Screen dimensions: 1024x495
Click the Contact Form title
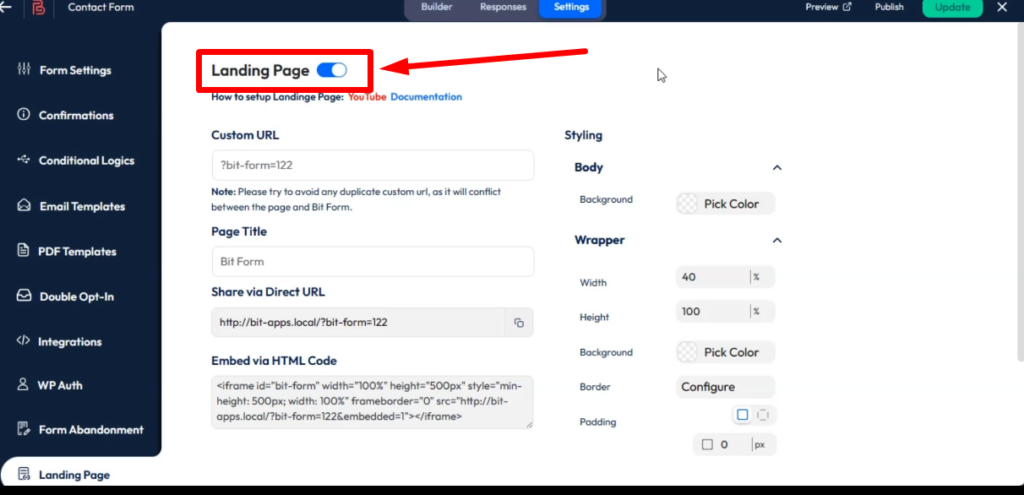101,8
